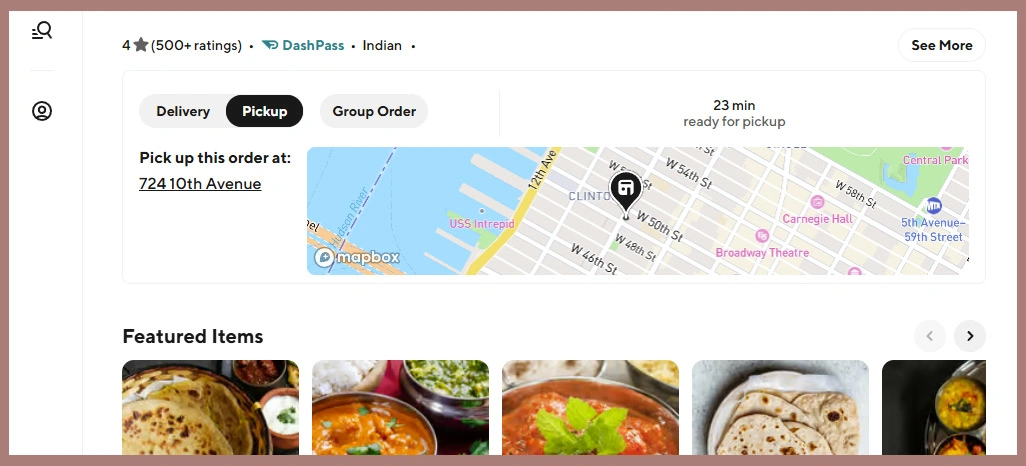Click 5th Avenue–59th Street subway icon

[x=934, y=206]
